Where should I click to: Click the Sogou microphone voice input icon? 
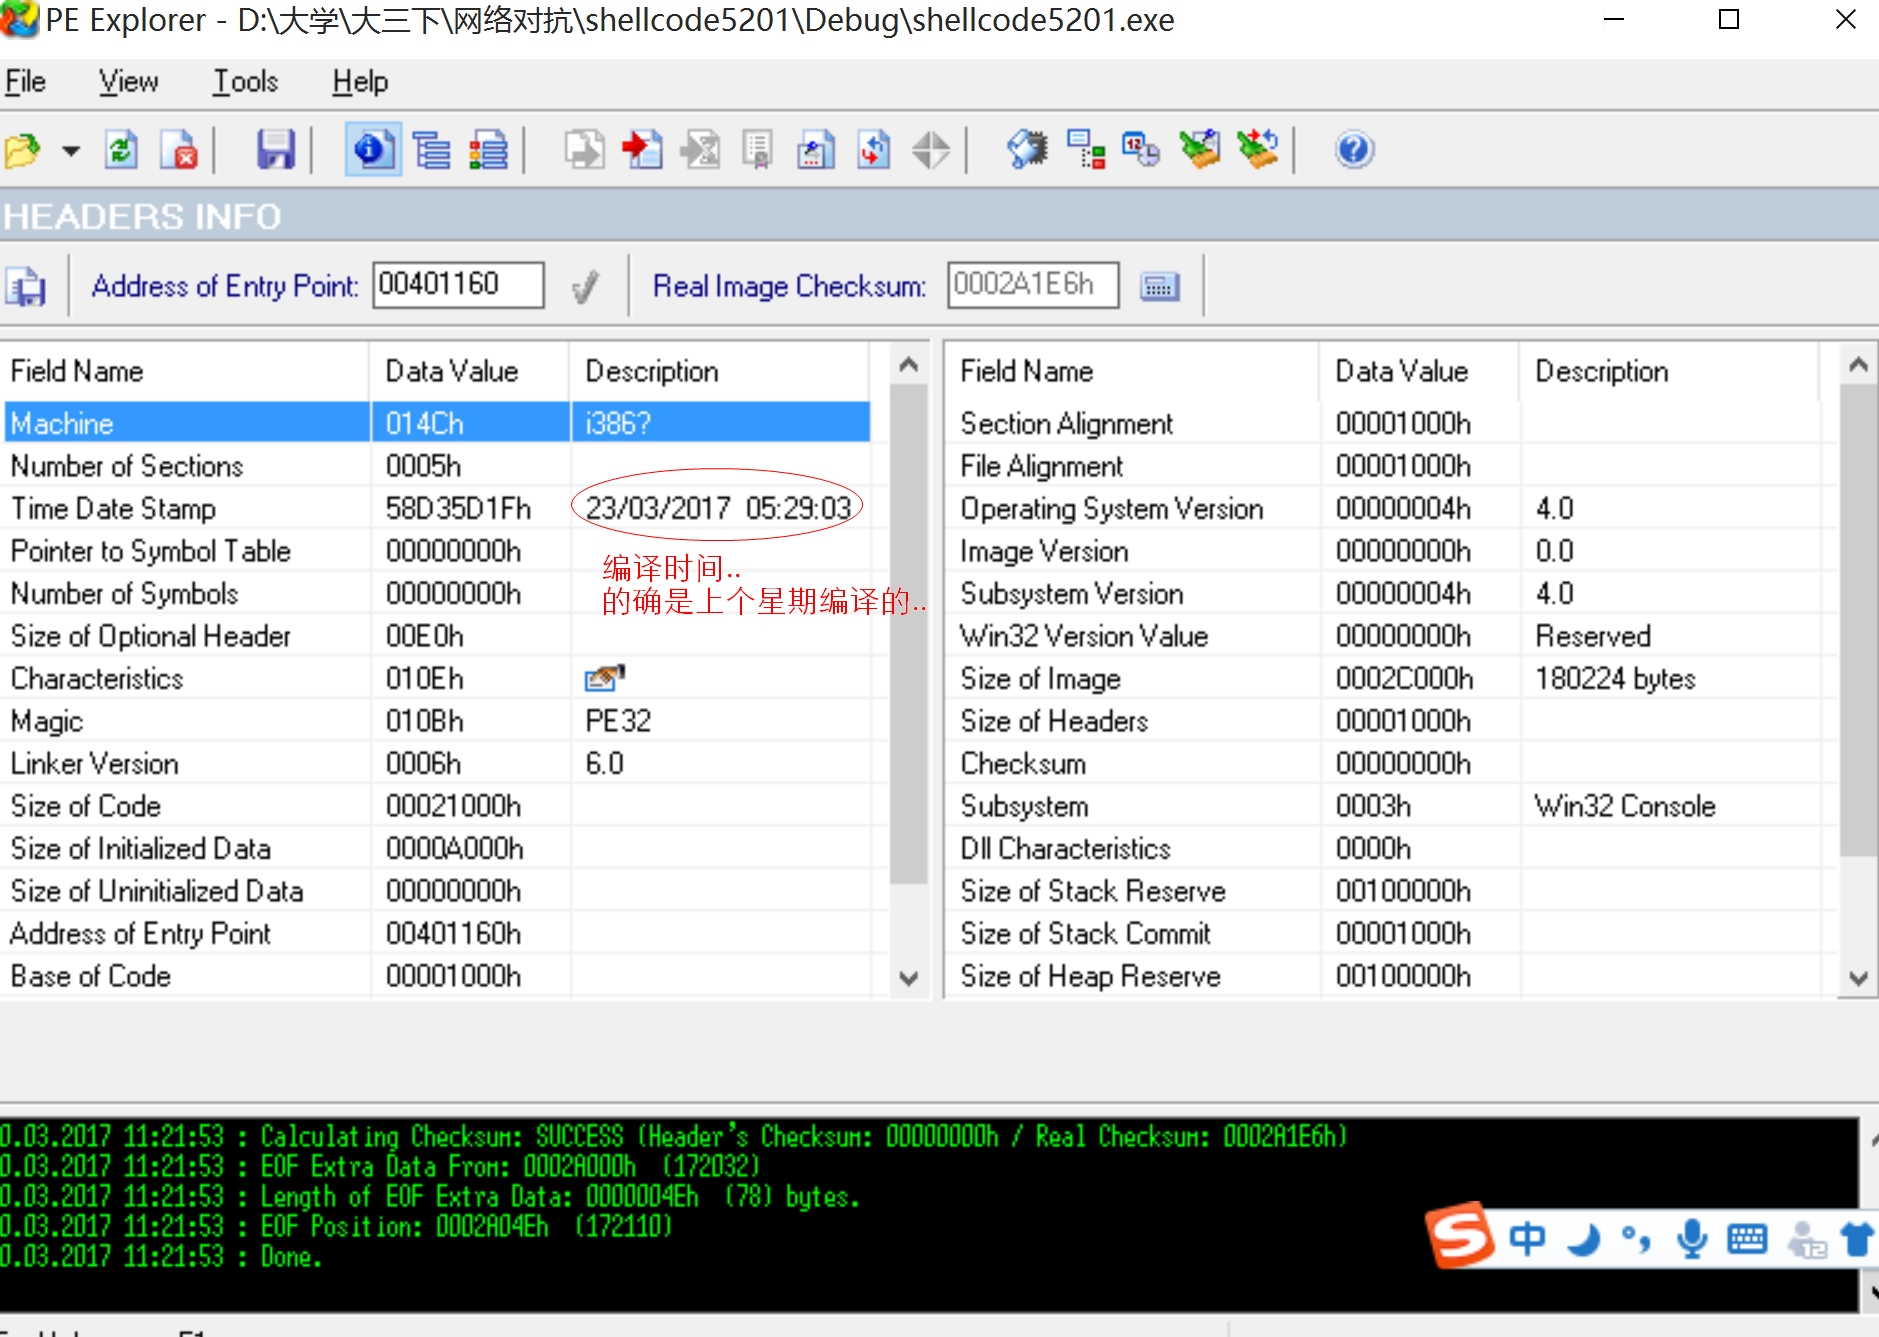point(1692,1238)
